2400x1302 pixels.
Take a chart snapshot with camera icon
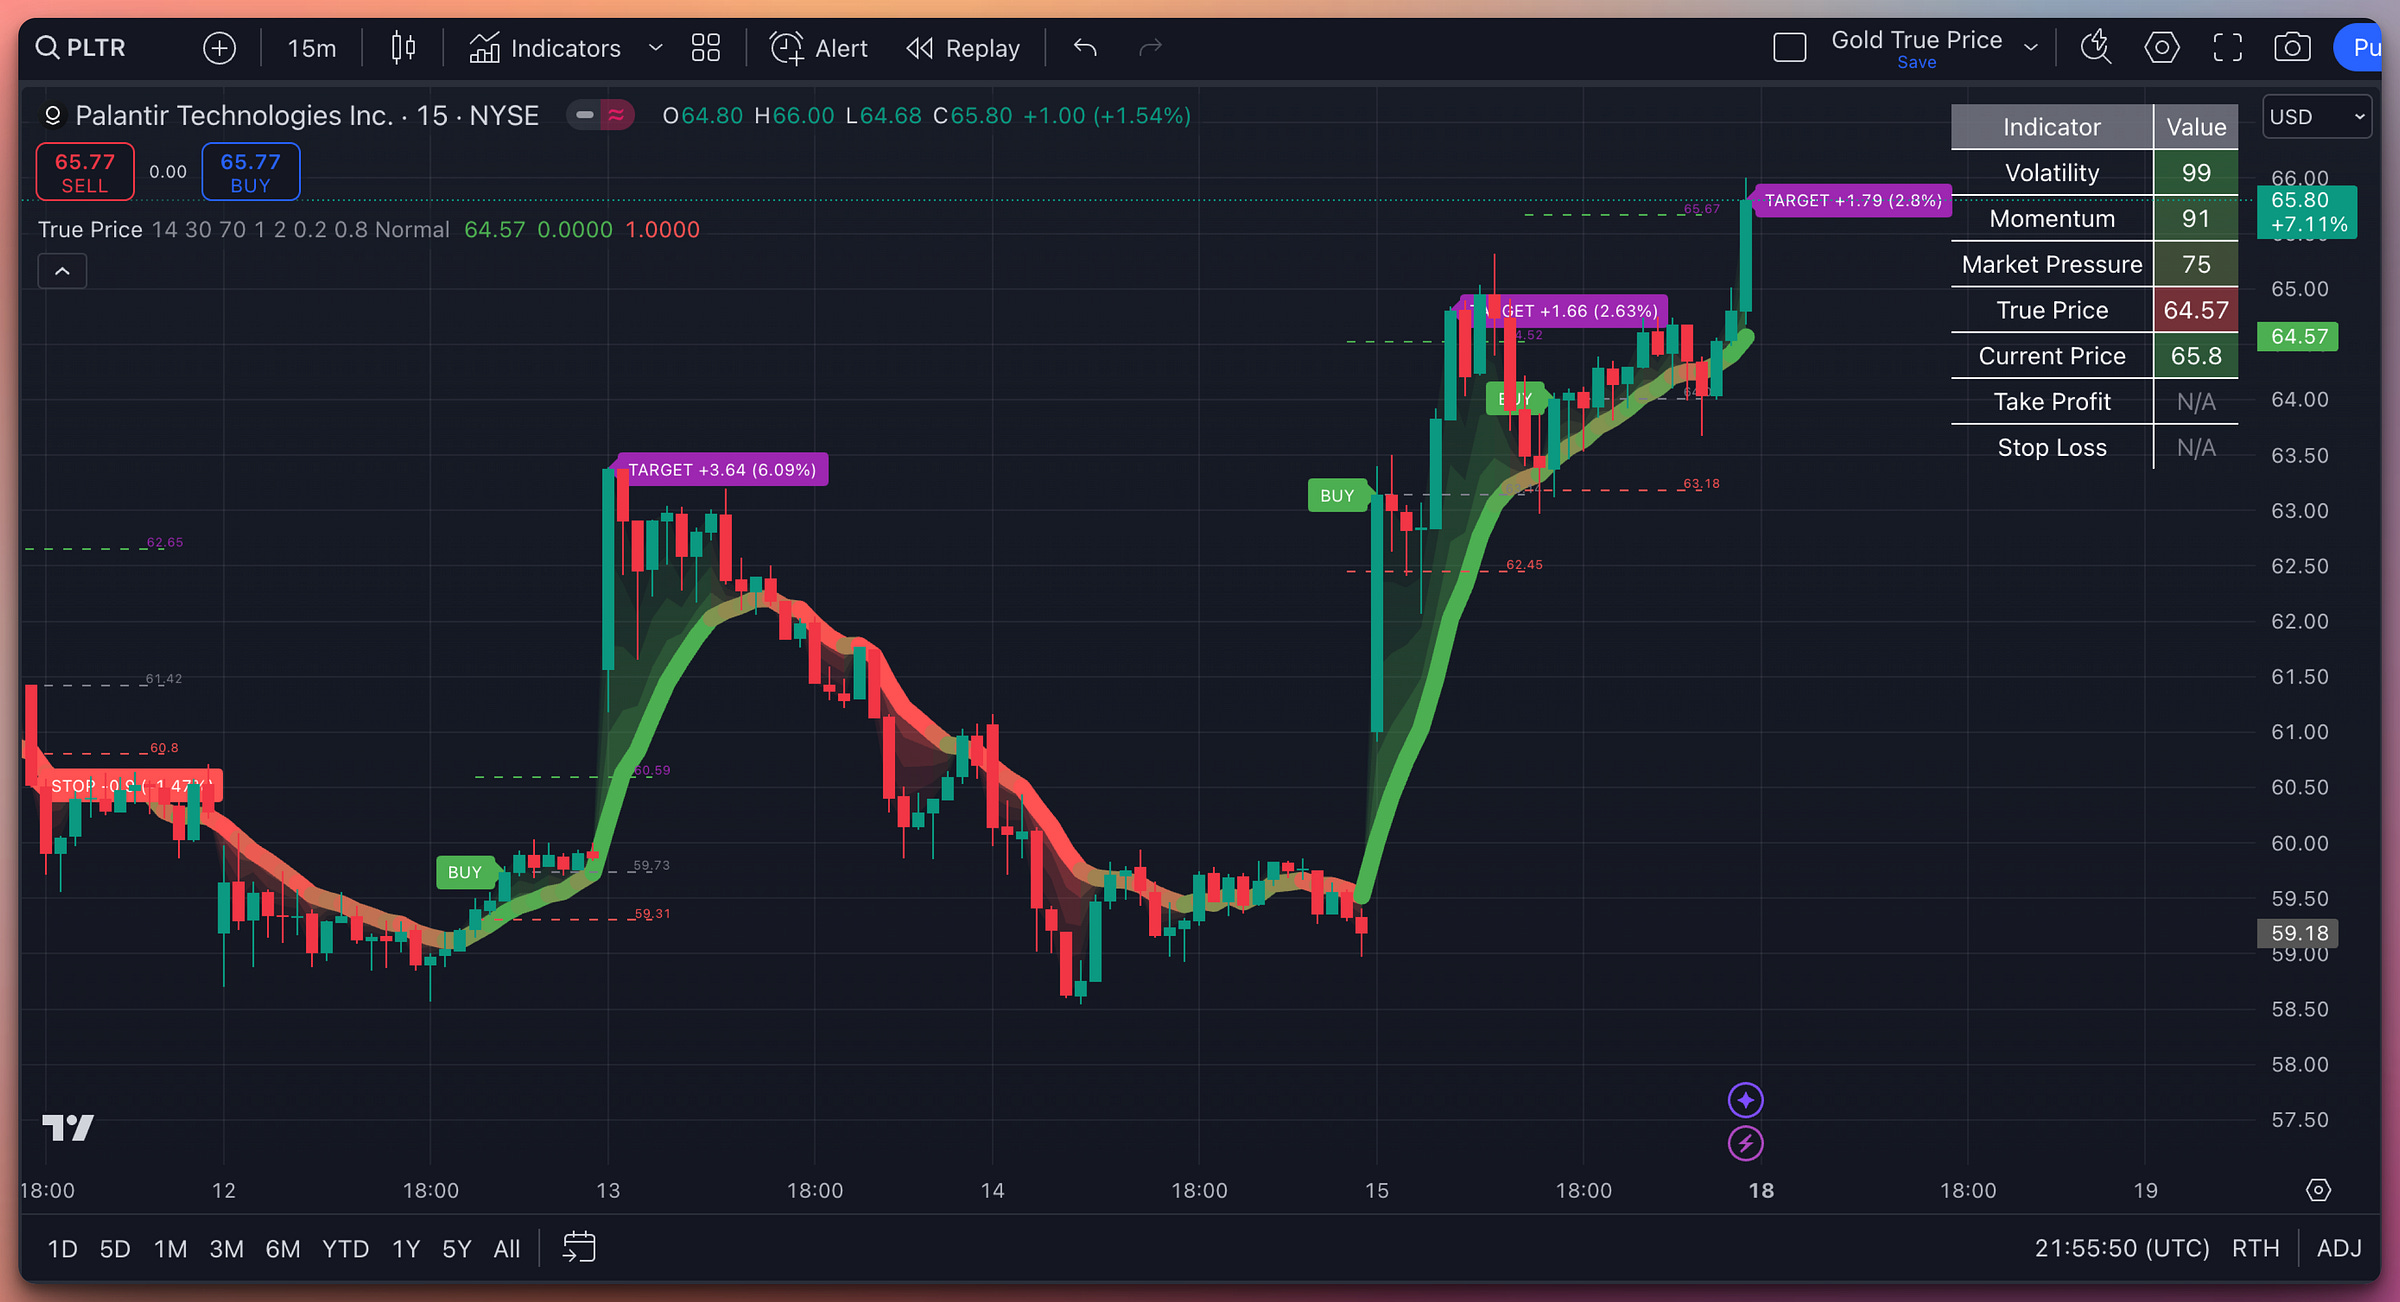pyautogui.click(x=2292, y=47)
